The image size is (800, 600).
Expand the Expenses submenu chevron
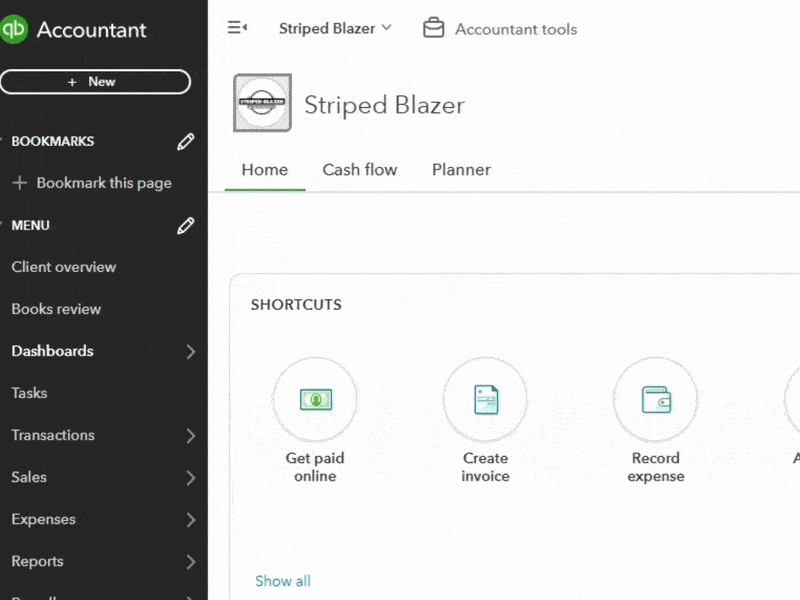point(191,520)
